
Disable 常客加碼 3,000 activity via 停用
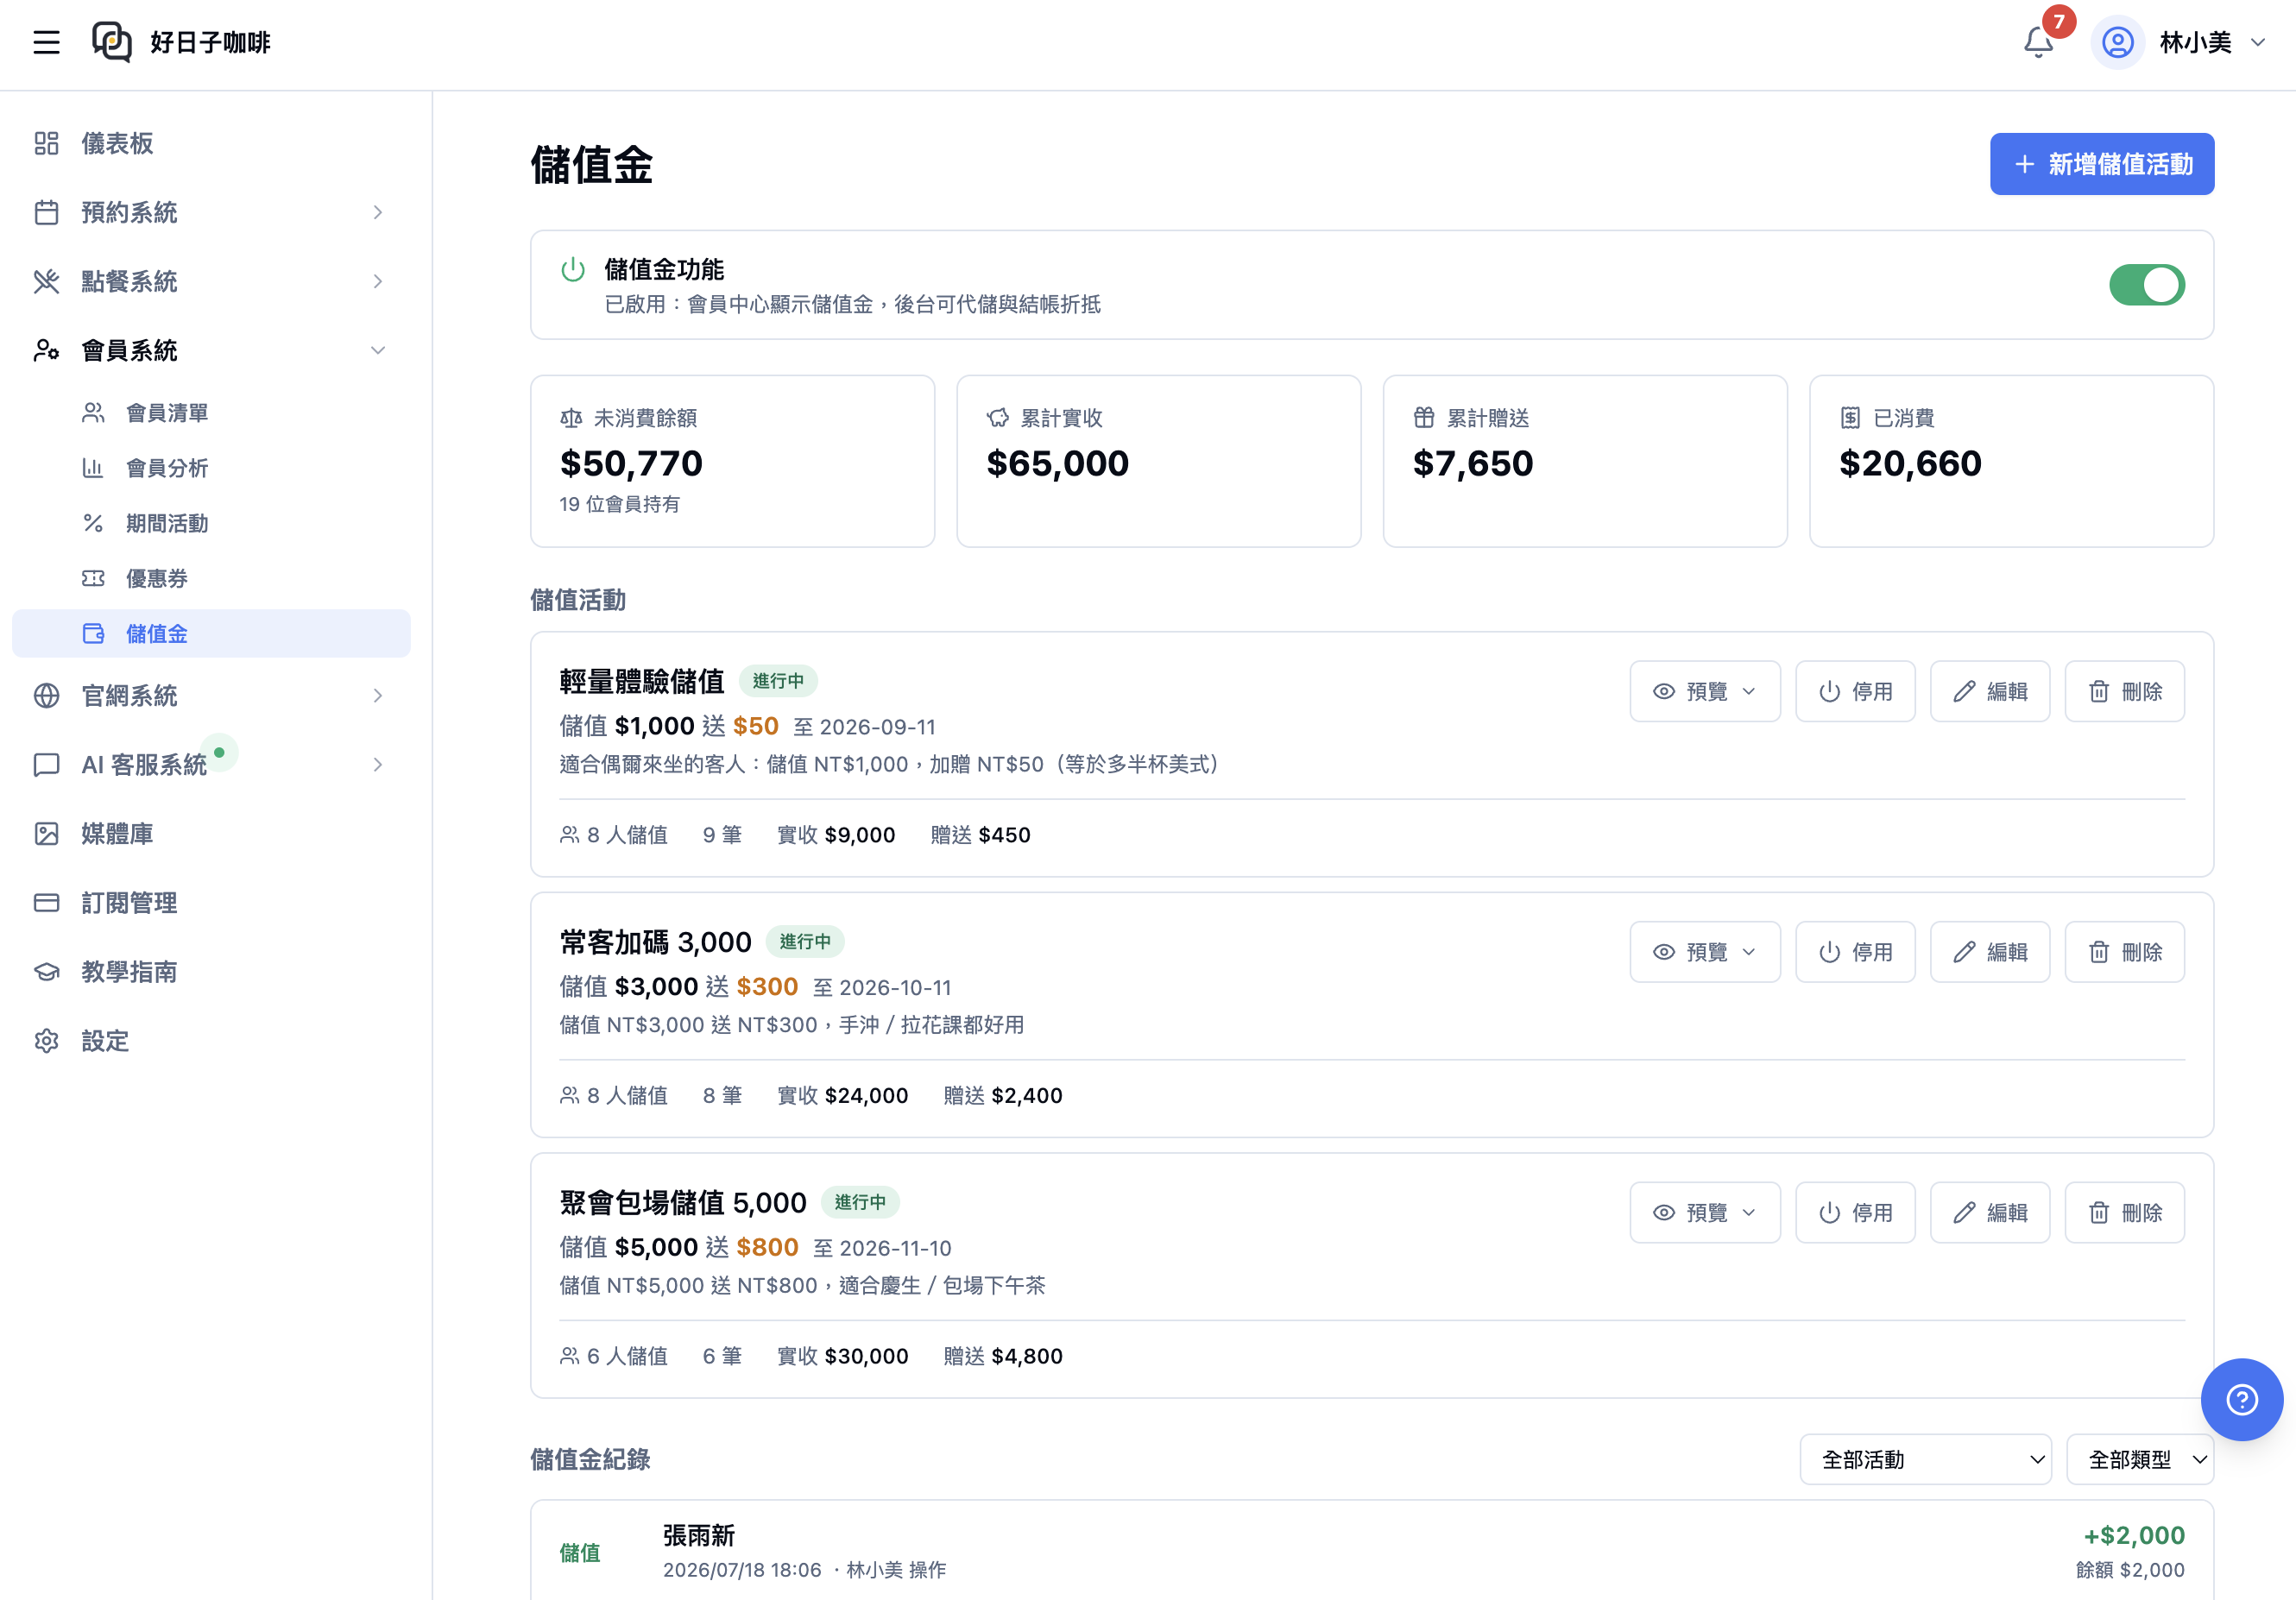[x=1855, y=952]
